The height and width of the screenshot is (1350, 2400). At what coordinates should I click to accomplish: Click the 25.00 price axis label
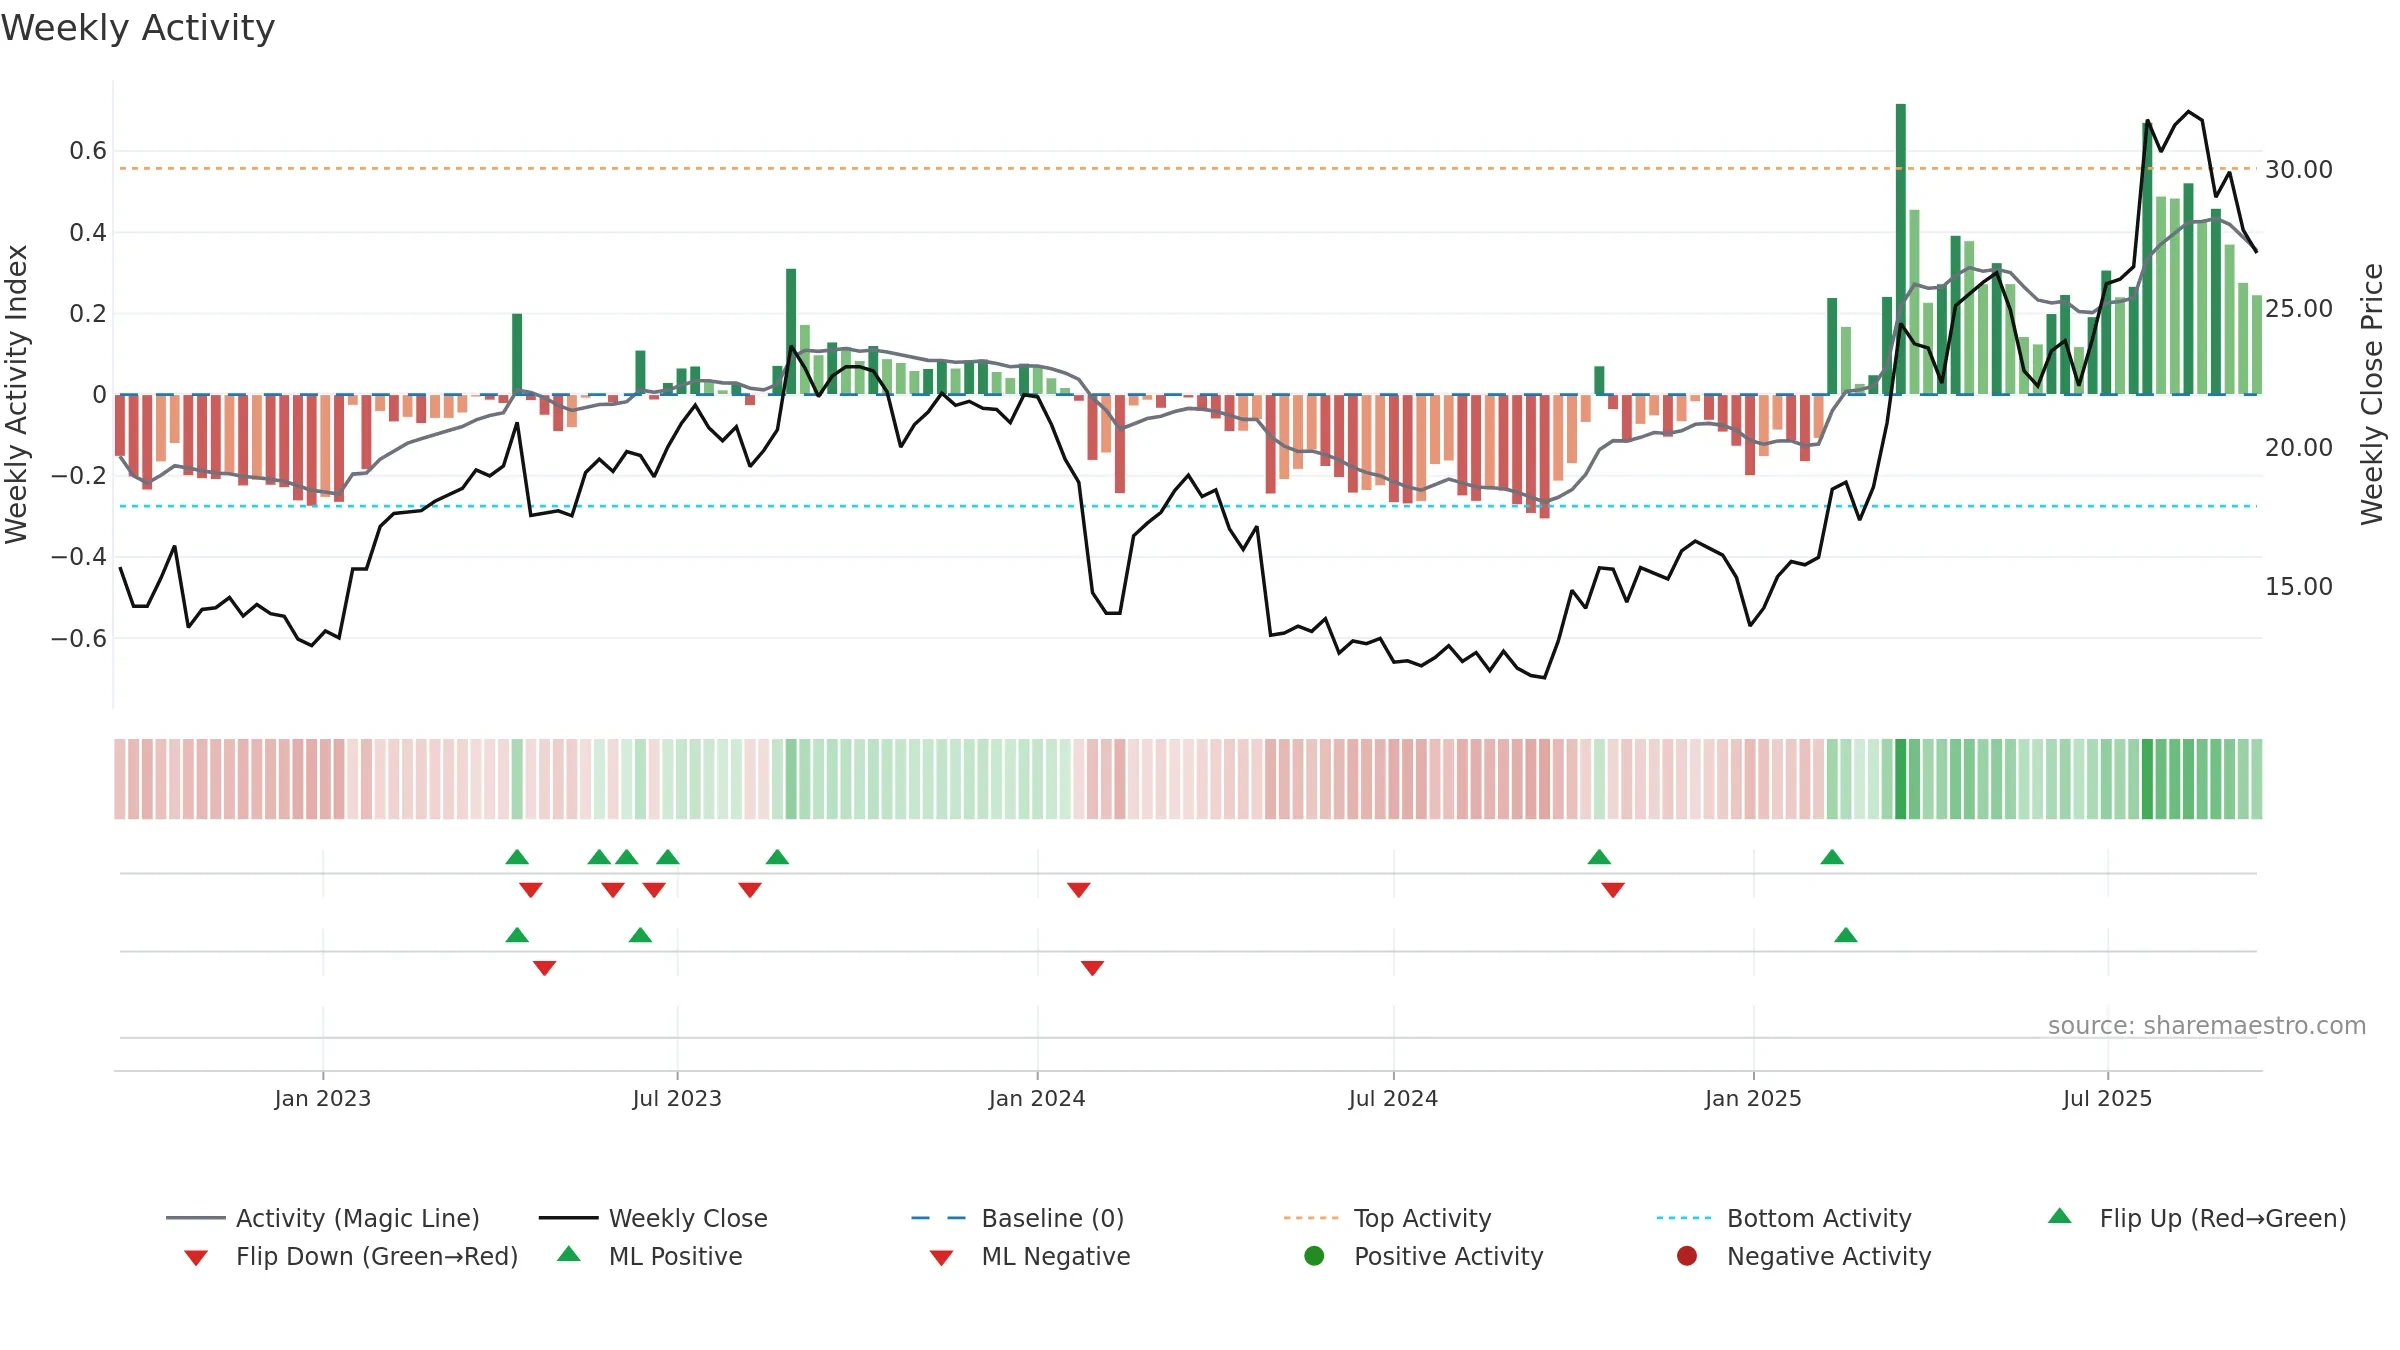2299,308
